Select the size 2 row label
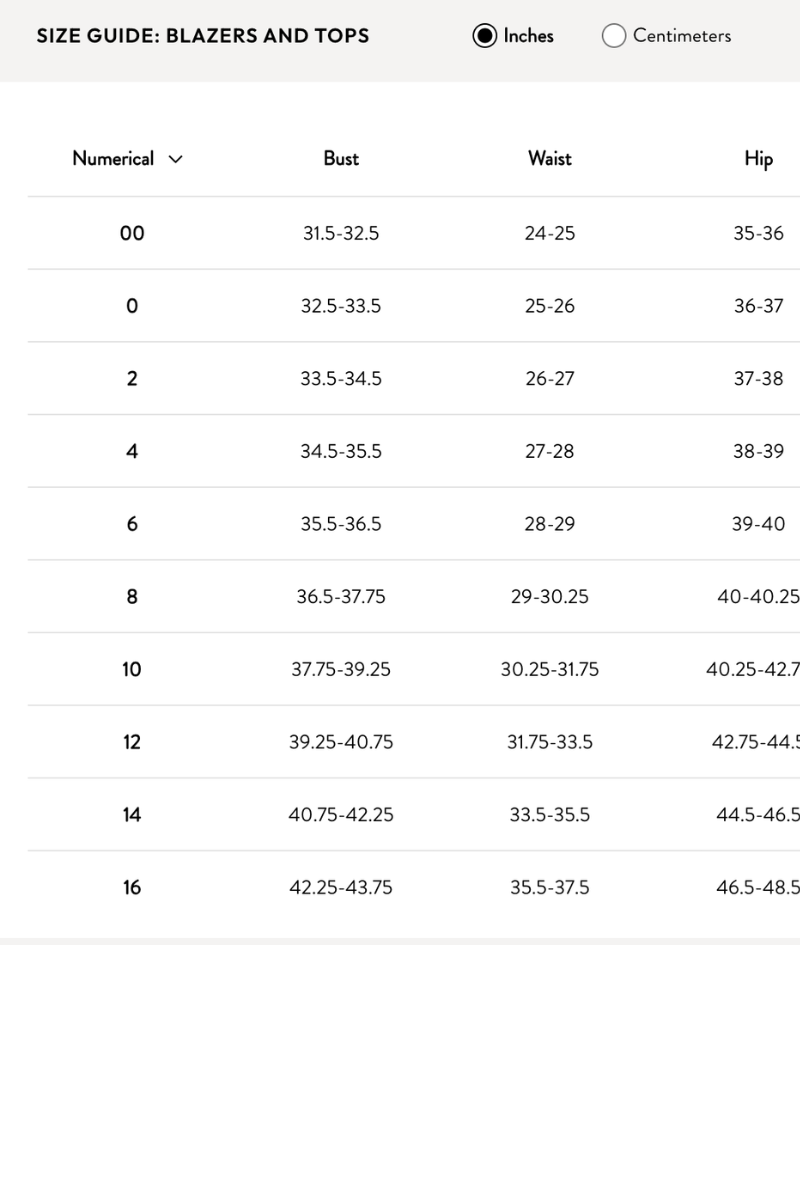This screenshot has width=800, height=1200. click(132, 379)
